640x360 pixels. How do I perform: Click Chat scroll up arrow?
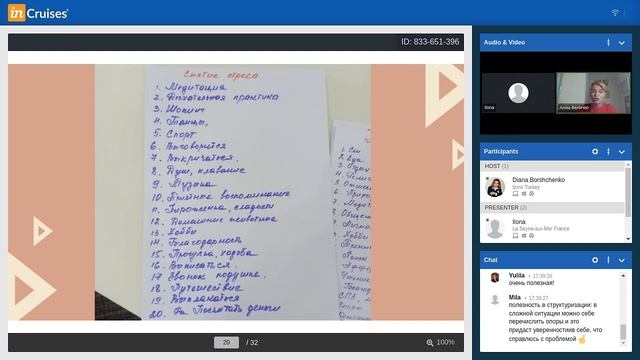click(623, 276)
